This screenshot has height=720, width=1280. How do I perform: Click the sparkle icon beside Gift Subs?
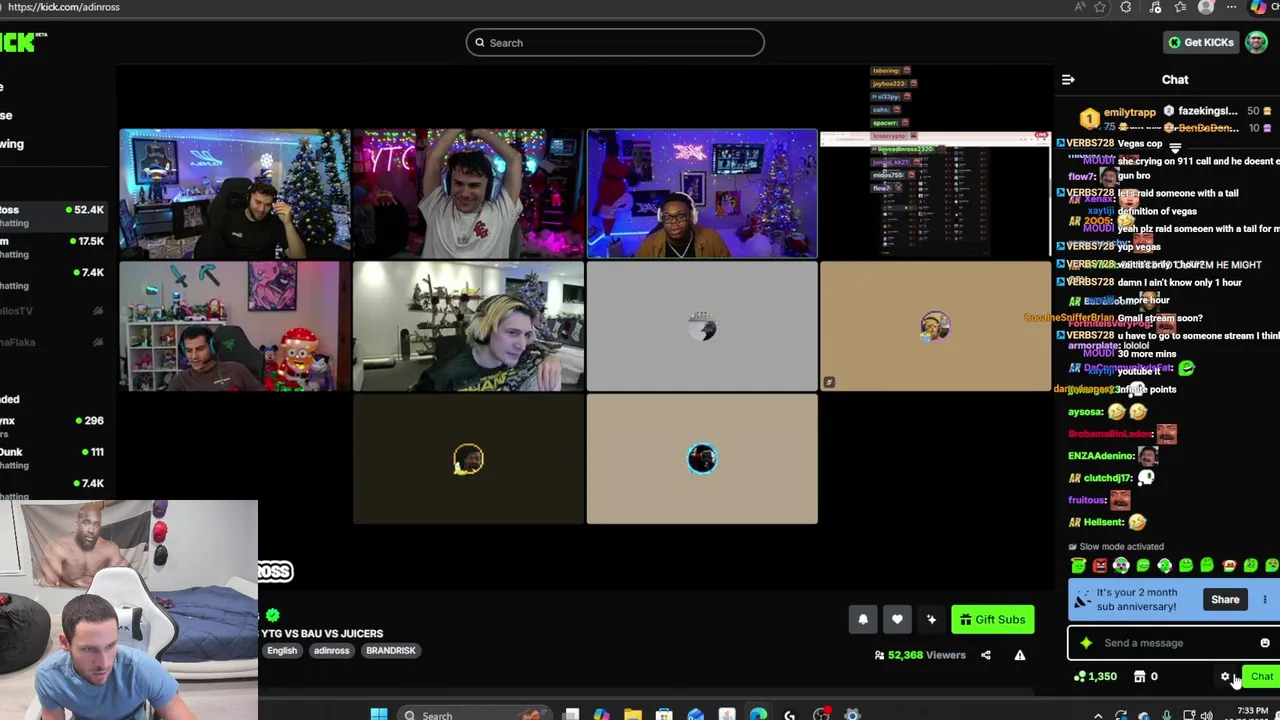pyautogui.click(x=931, y=620)
